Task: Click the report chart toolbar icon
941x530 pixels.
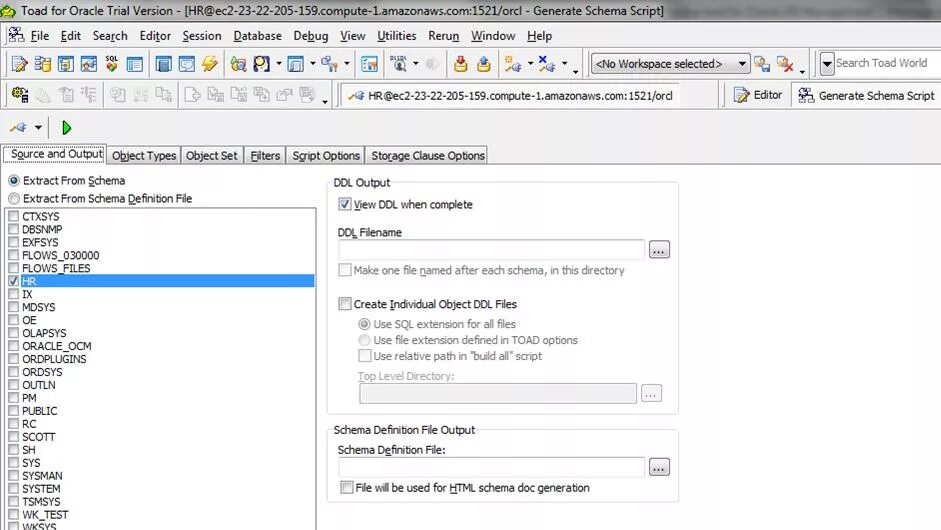Action: [370, 64]
